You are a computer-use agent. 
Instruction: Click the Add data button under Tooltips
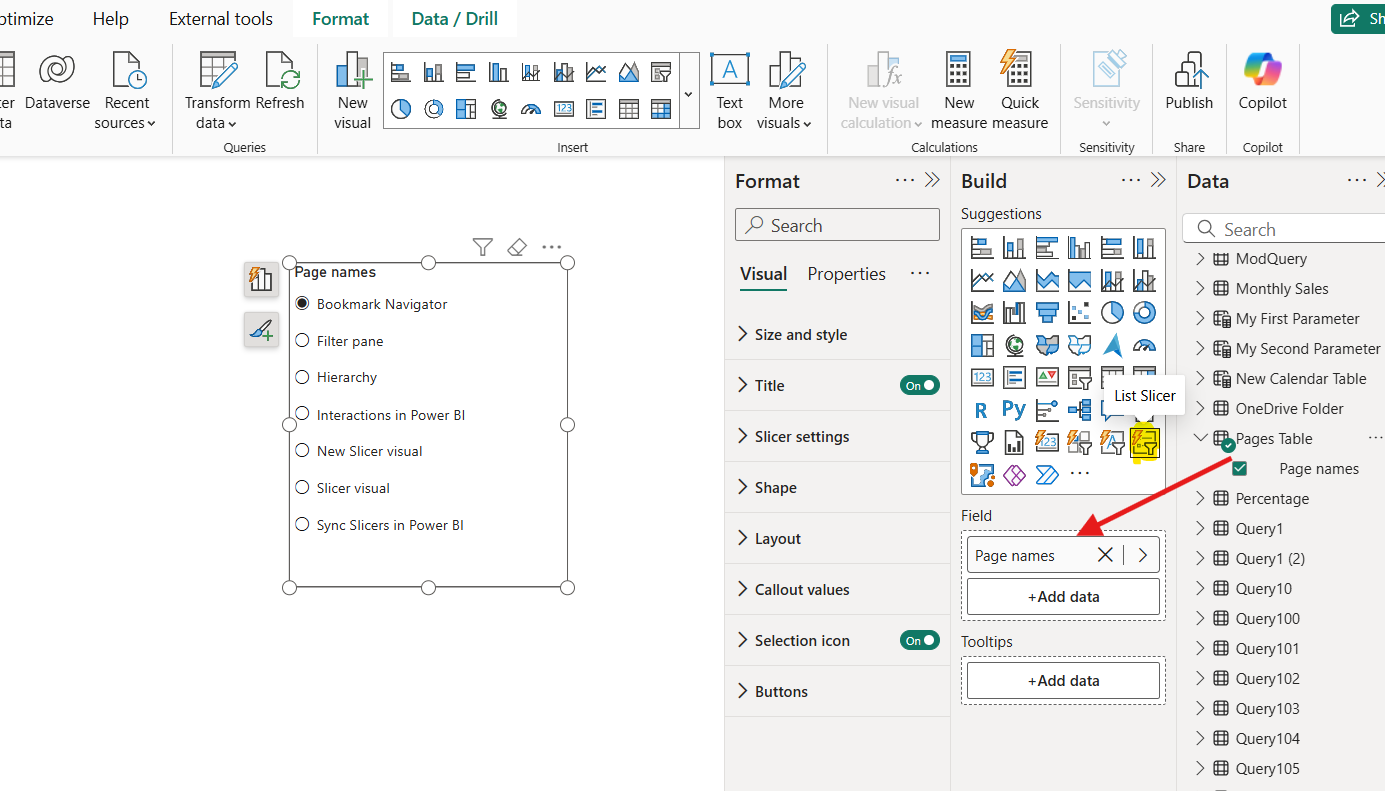coord(1062,680)
